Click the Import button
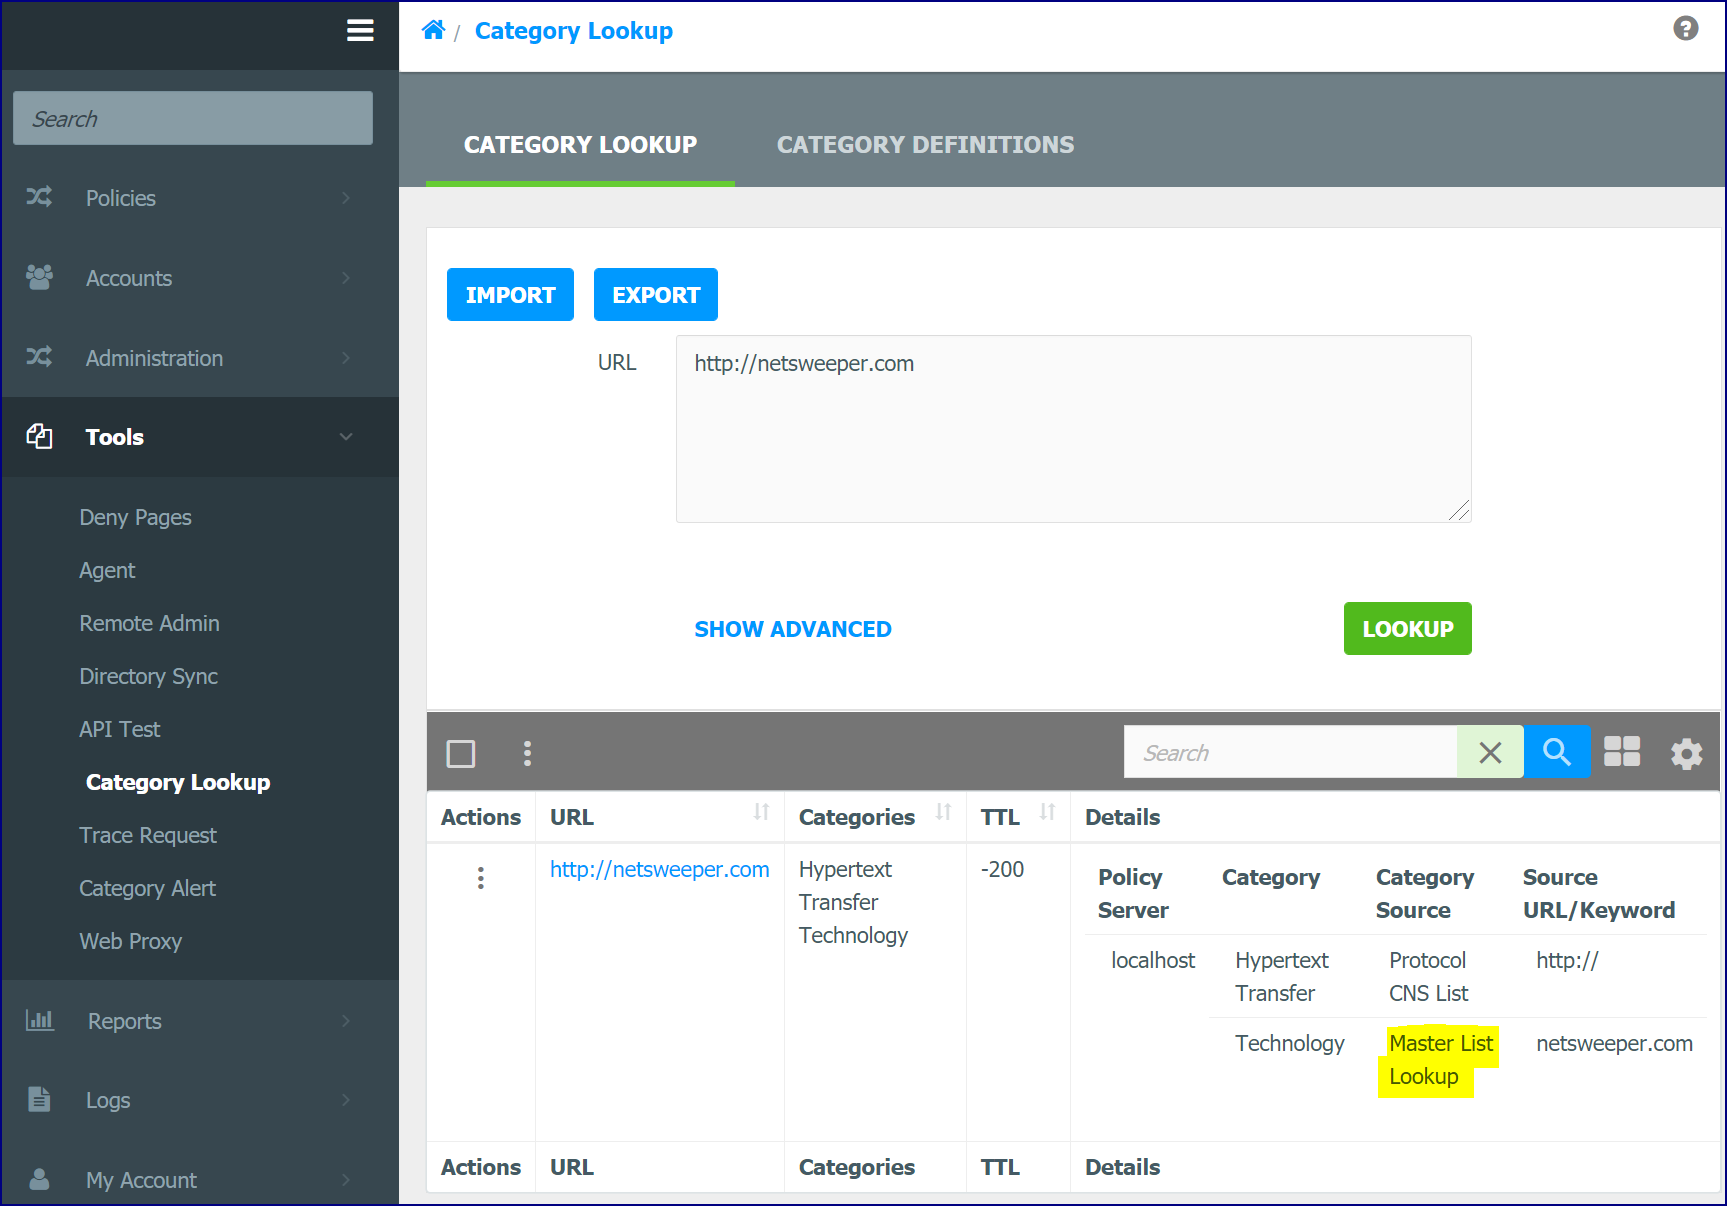Screen dimensions: 1727x1206 pos(510,295)
